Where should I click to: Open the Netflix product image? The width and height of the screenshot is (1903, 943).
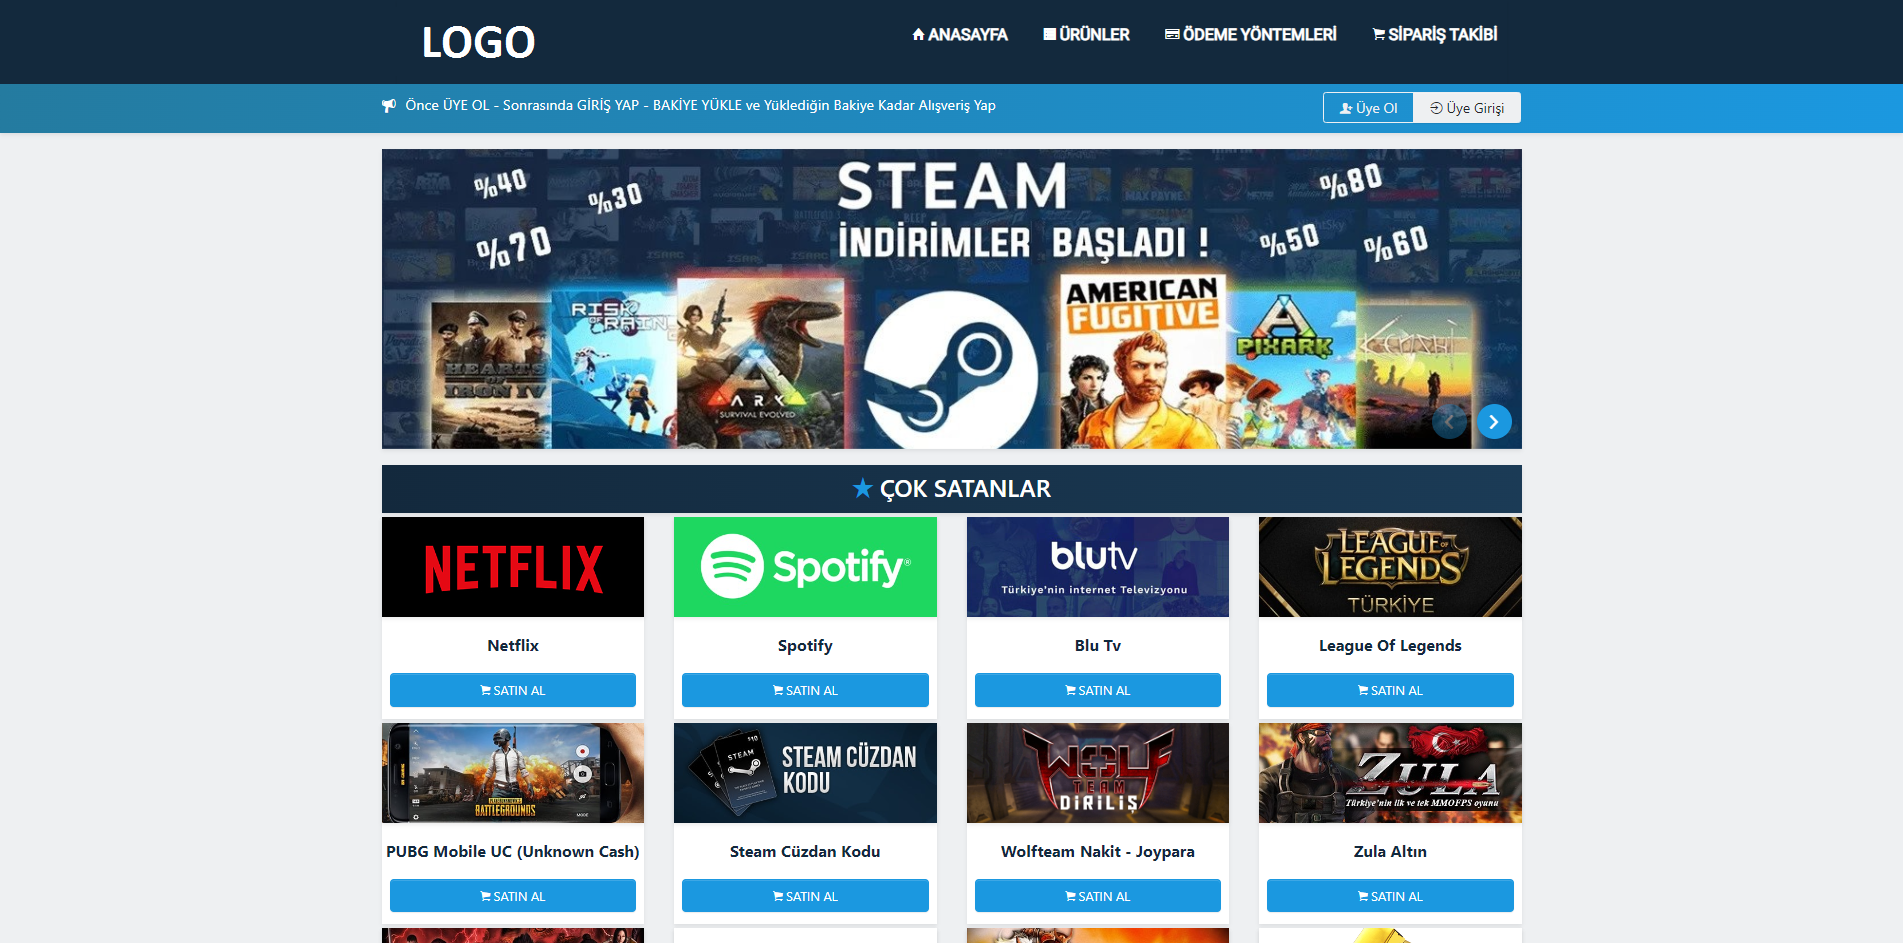pos(513,567)
